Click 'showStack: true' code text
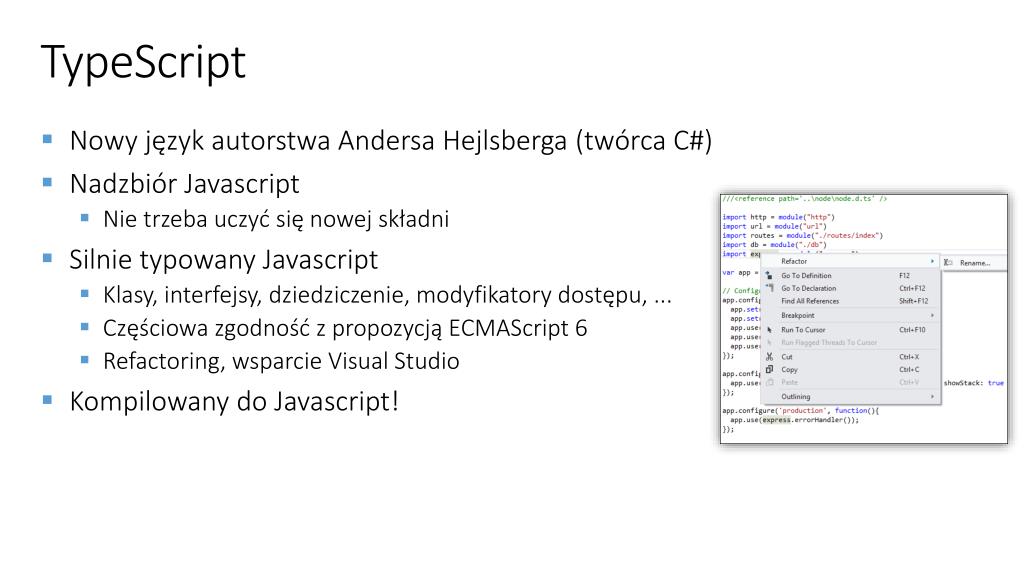This screenshot has width=1024, height=576. (x=973, y=383)
